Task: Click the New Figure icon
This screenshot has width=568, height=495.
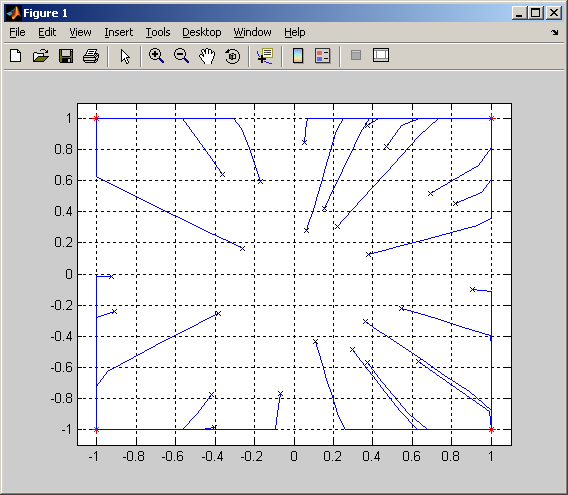Action: 16,56
